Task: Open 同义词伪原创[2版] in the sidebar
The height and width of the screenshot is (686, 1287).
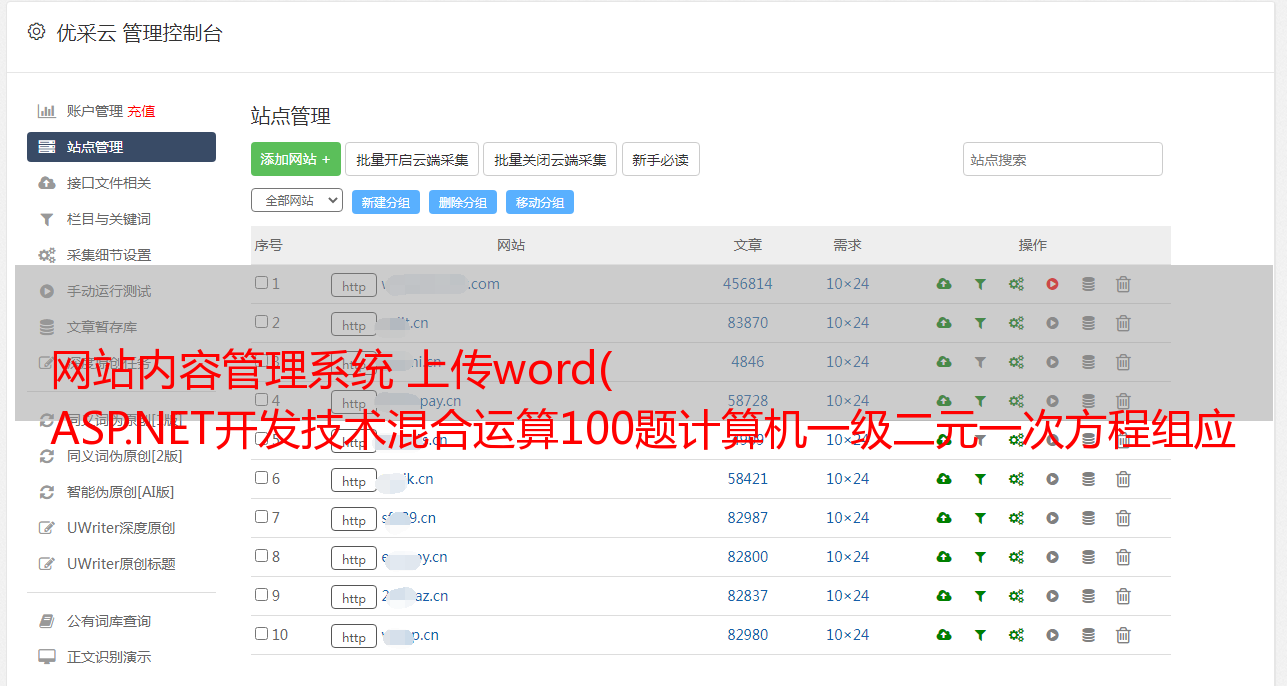Action: [124, 456]
